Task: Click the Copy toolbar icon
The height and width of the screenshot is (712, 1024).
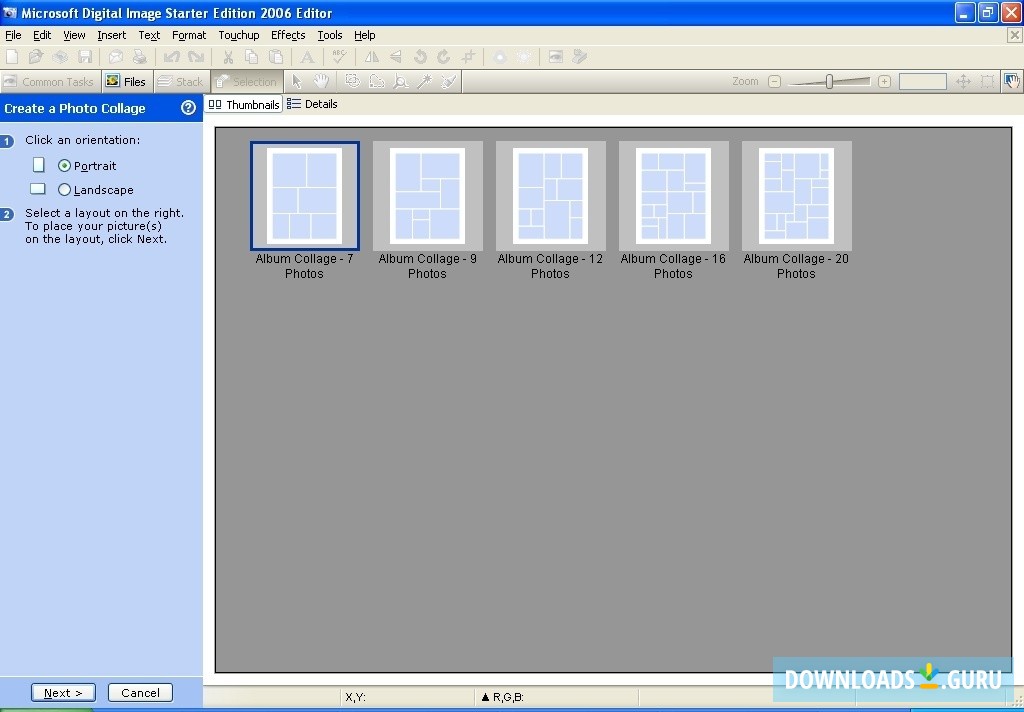Action: click(251, 57)
